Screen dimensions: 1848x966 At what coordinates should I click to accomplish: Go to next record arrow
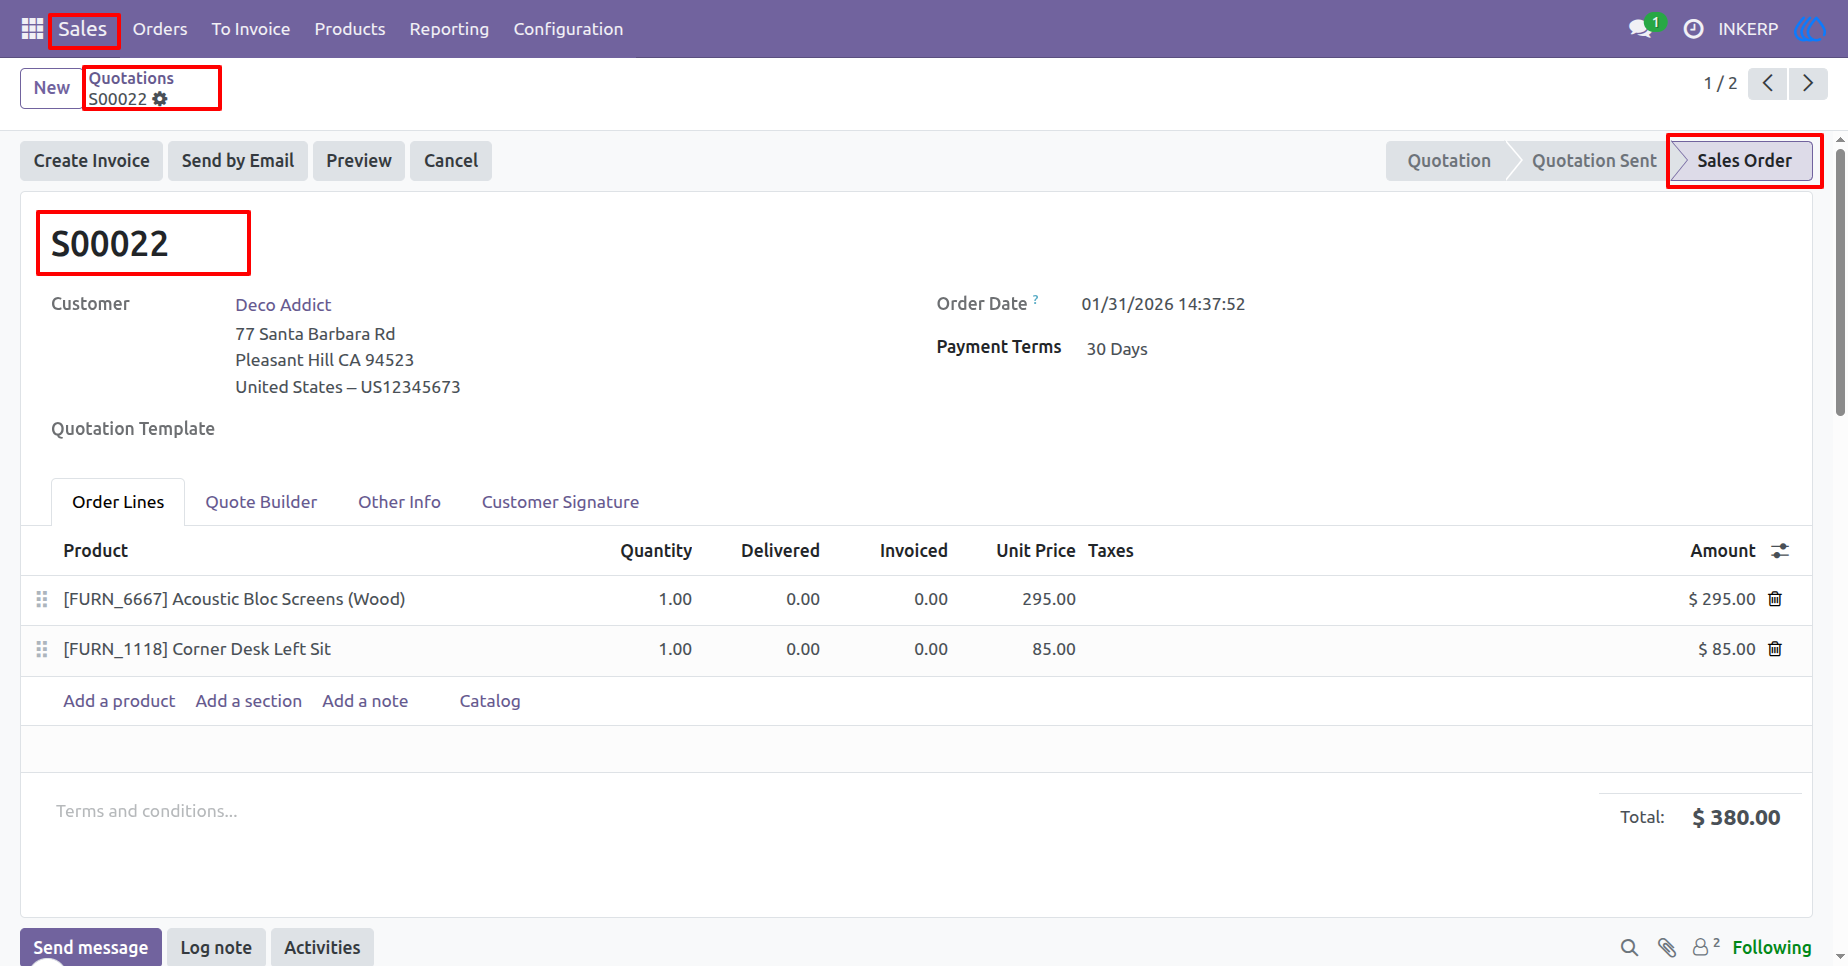pyautogui.click(x=1808, y=83)
